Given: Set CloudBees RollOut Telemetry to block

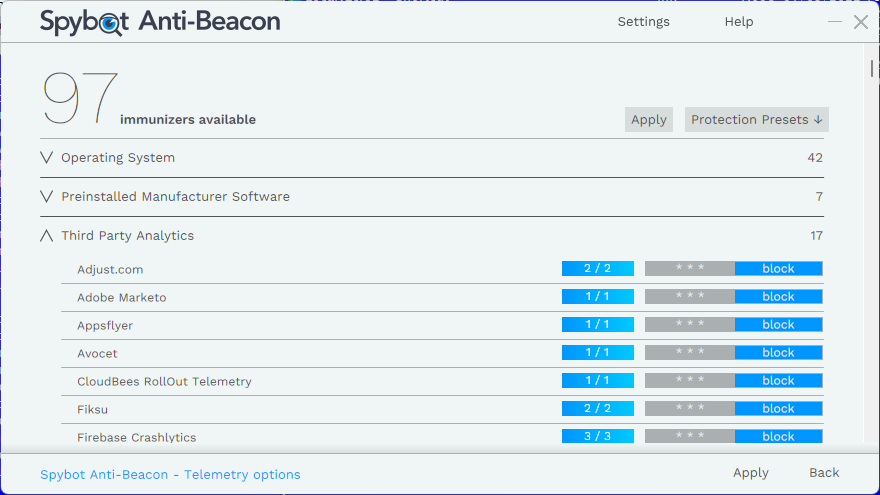Looking at the screenshot, I should coord(778,381).
